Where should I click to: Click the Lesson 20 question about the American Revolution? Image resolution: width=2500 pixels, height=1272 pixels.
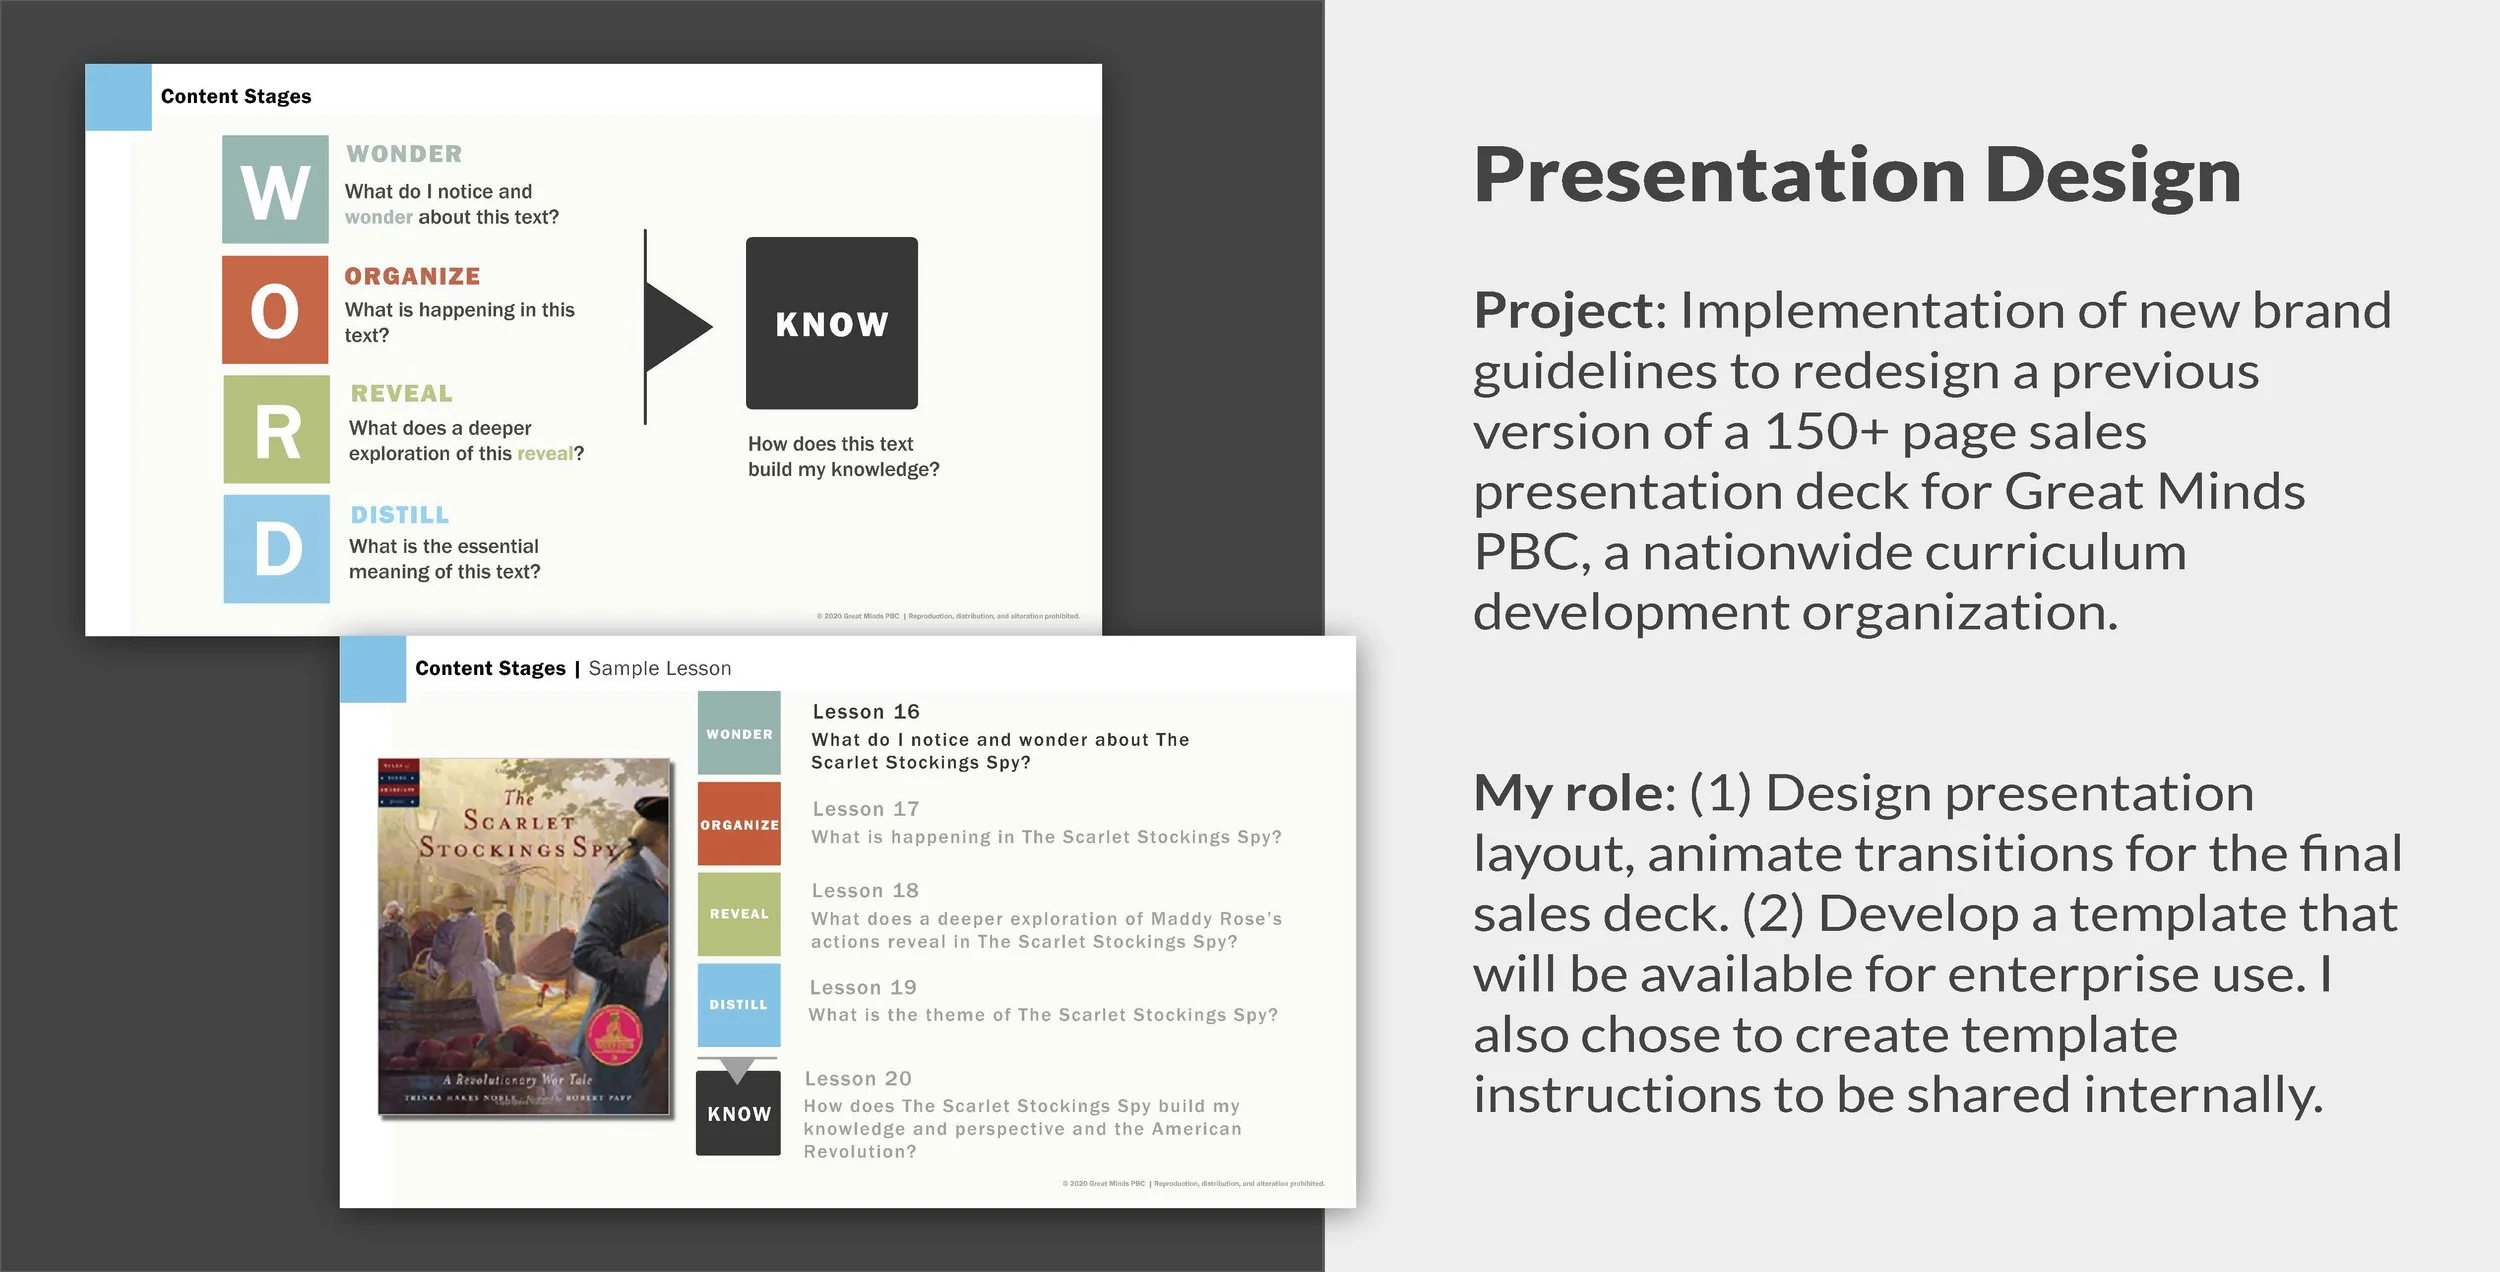(x=1023, y=1128)
